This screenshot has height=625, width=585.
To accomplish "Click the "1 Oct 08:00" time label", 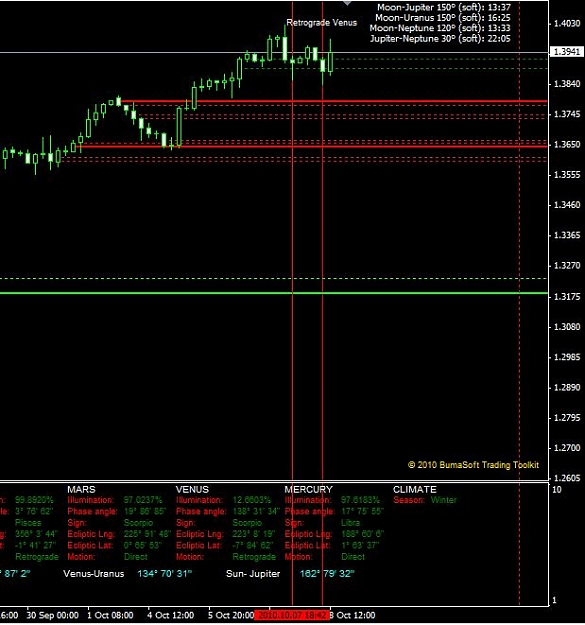I will 110,615.
